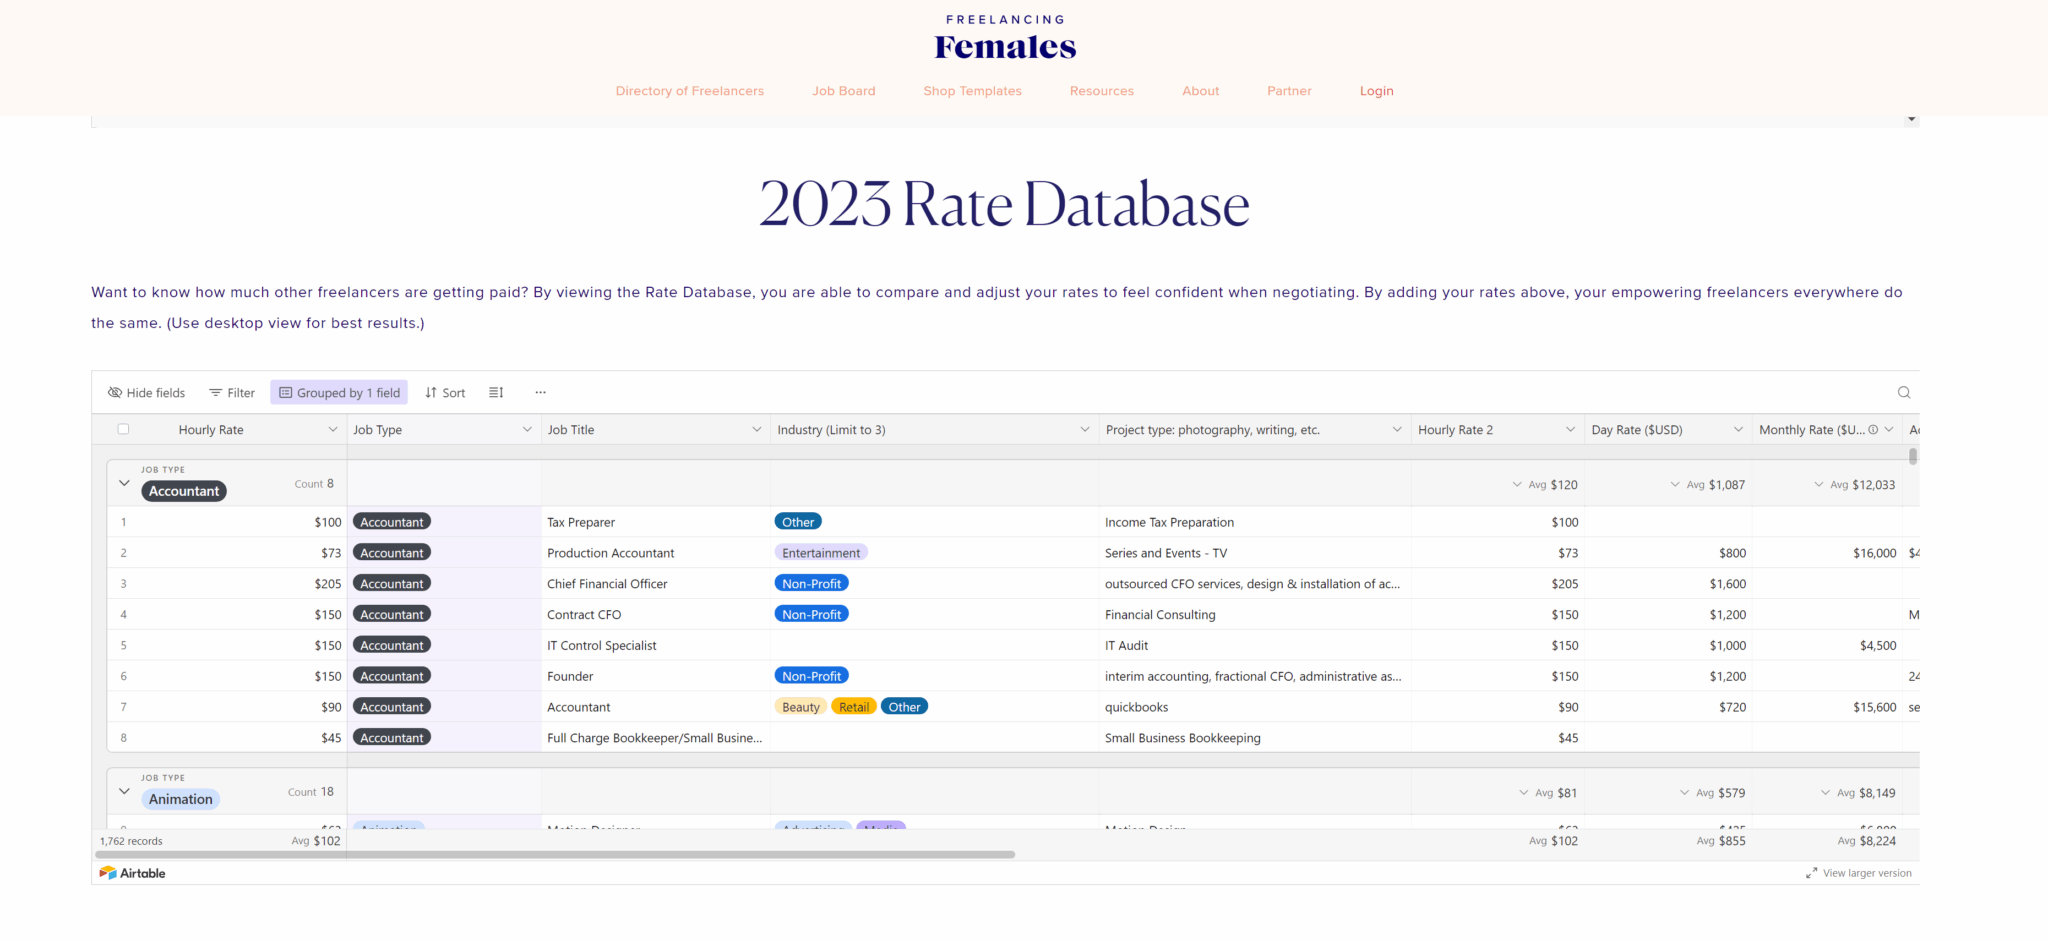Viewport: 2048px width, 941px height.
Task: Click Grouped by 1 field button
Action: 339,393
